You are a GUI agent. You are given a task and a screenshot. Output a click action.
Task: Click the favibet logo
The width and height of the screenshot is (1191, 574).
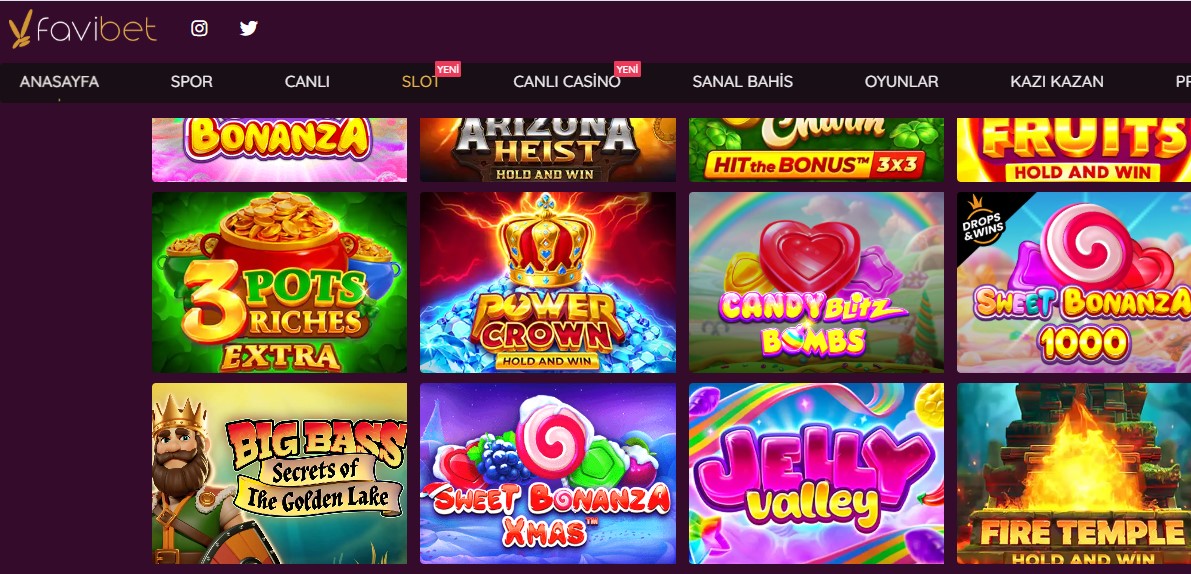tap(83, 29)
